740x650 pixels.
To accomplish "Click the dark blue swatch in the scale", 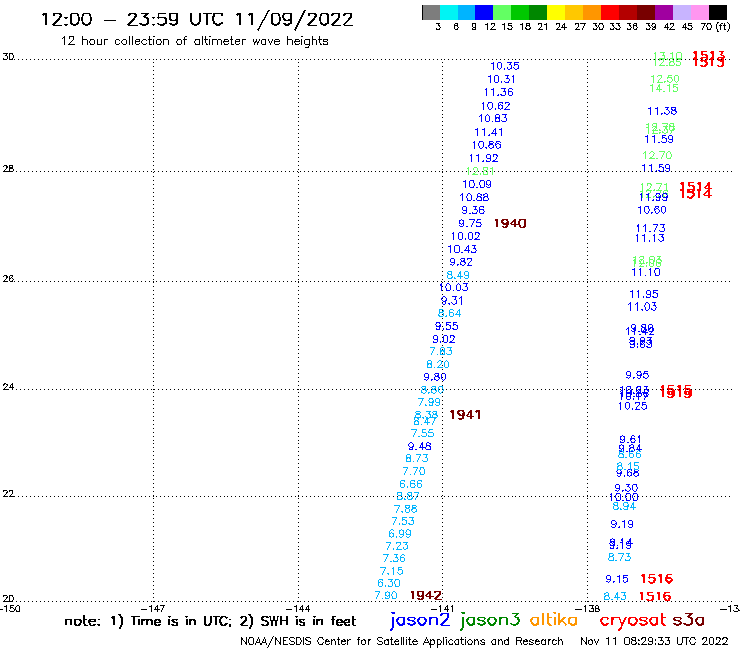I will click(x=484, y=13).
